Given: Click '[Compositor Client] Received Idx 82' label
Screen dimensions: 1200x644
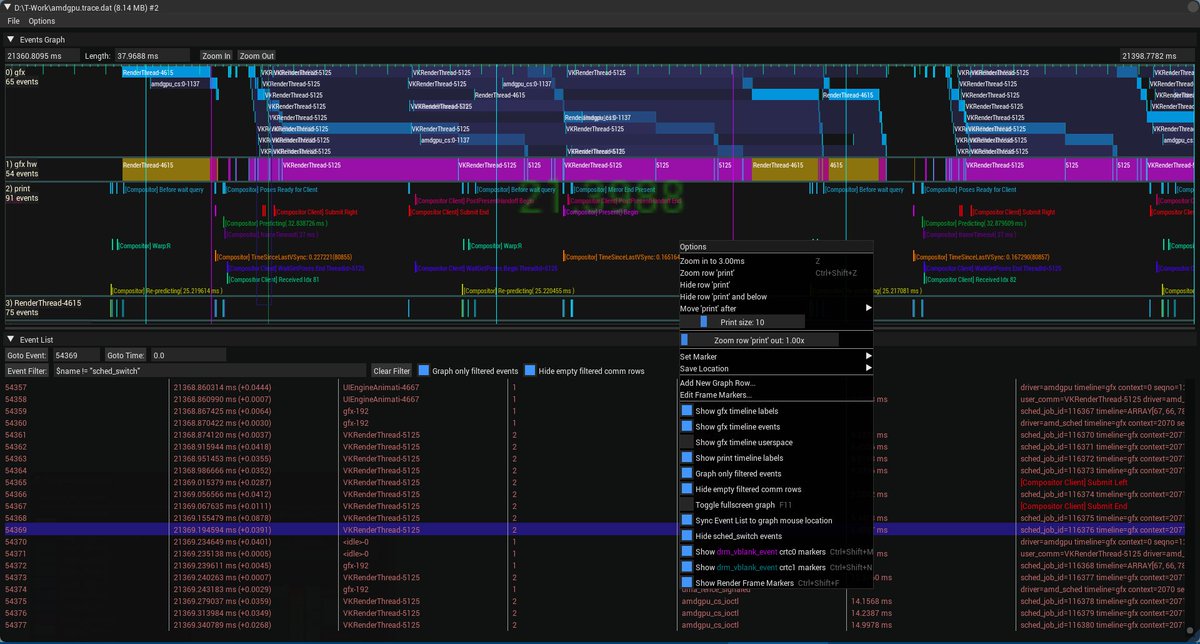Looking at the screenshot, I should [x=971, y=279].
